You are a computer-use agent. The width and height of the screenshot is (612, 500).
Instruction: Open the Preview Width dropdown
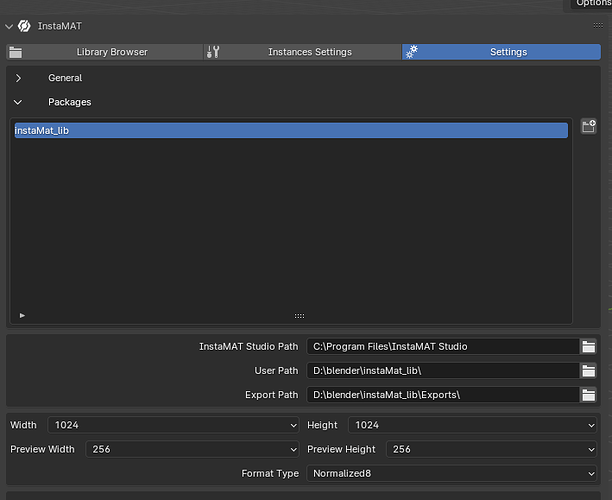click(193, 449)
